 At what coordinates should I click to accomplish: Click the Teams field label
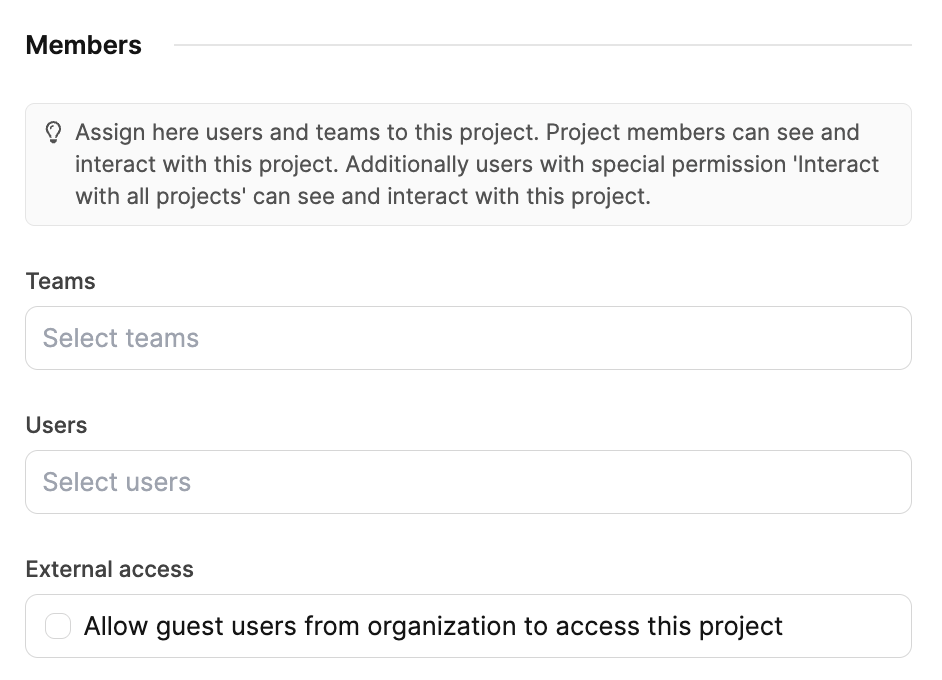(x=60, y=281)
